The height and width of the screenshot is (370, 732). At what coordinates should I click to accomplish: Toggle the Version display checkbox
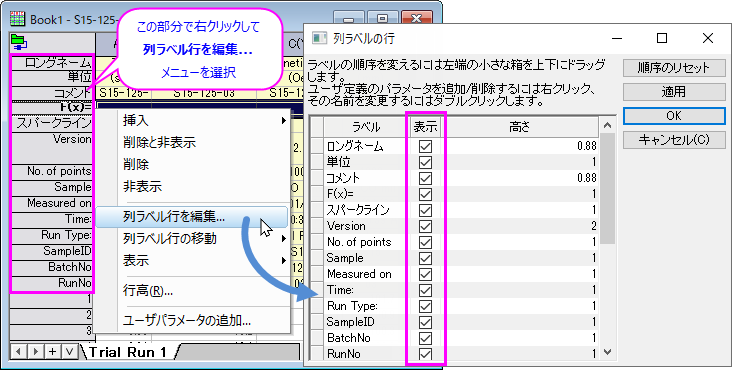[x=425, y=226]
